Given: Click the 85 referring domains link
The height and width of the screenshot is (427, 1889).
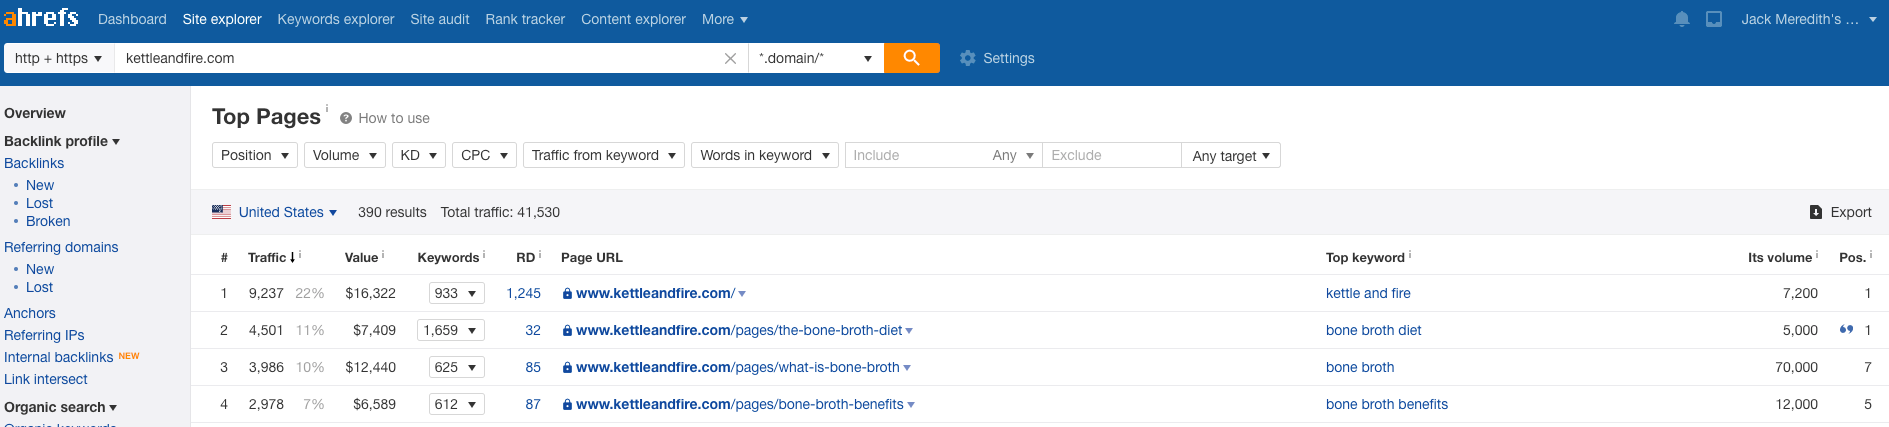Looking at the screenshot, I should point(533,367).
